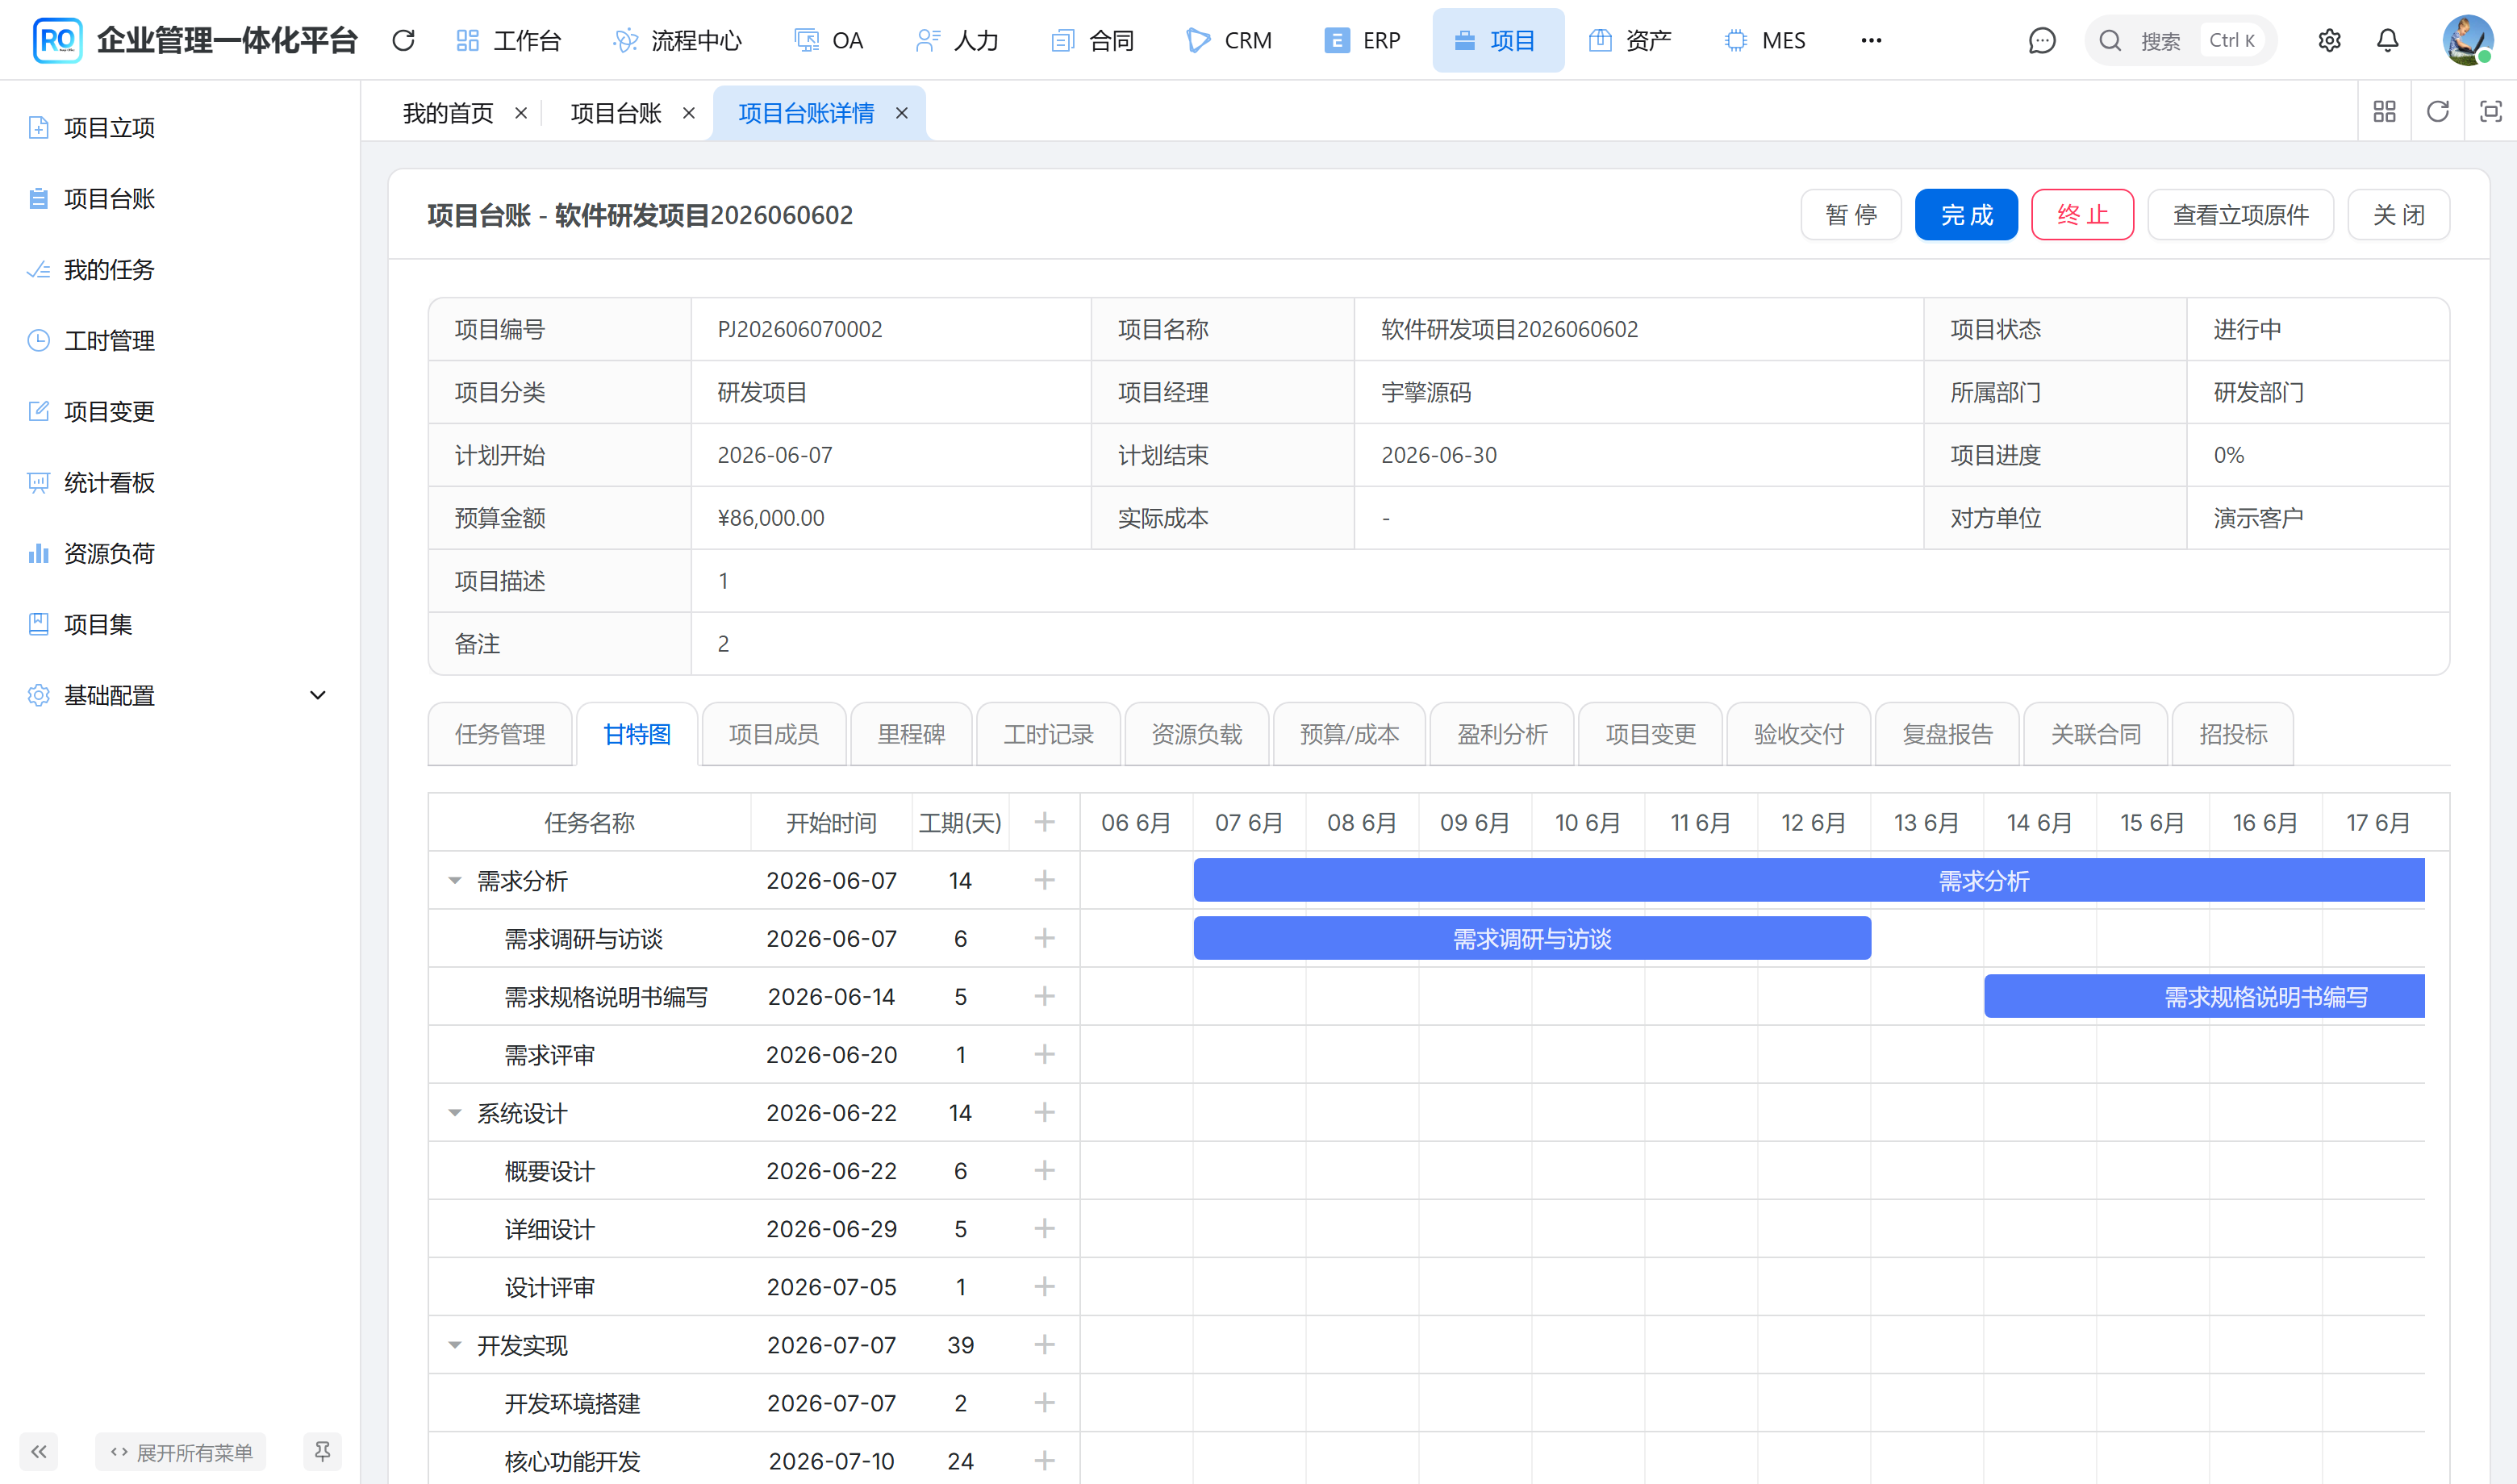
Task: Open 统计看板 in sidebar
Action: coord(180,482)
